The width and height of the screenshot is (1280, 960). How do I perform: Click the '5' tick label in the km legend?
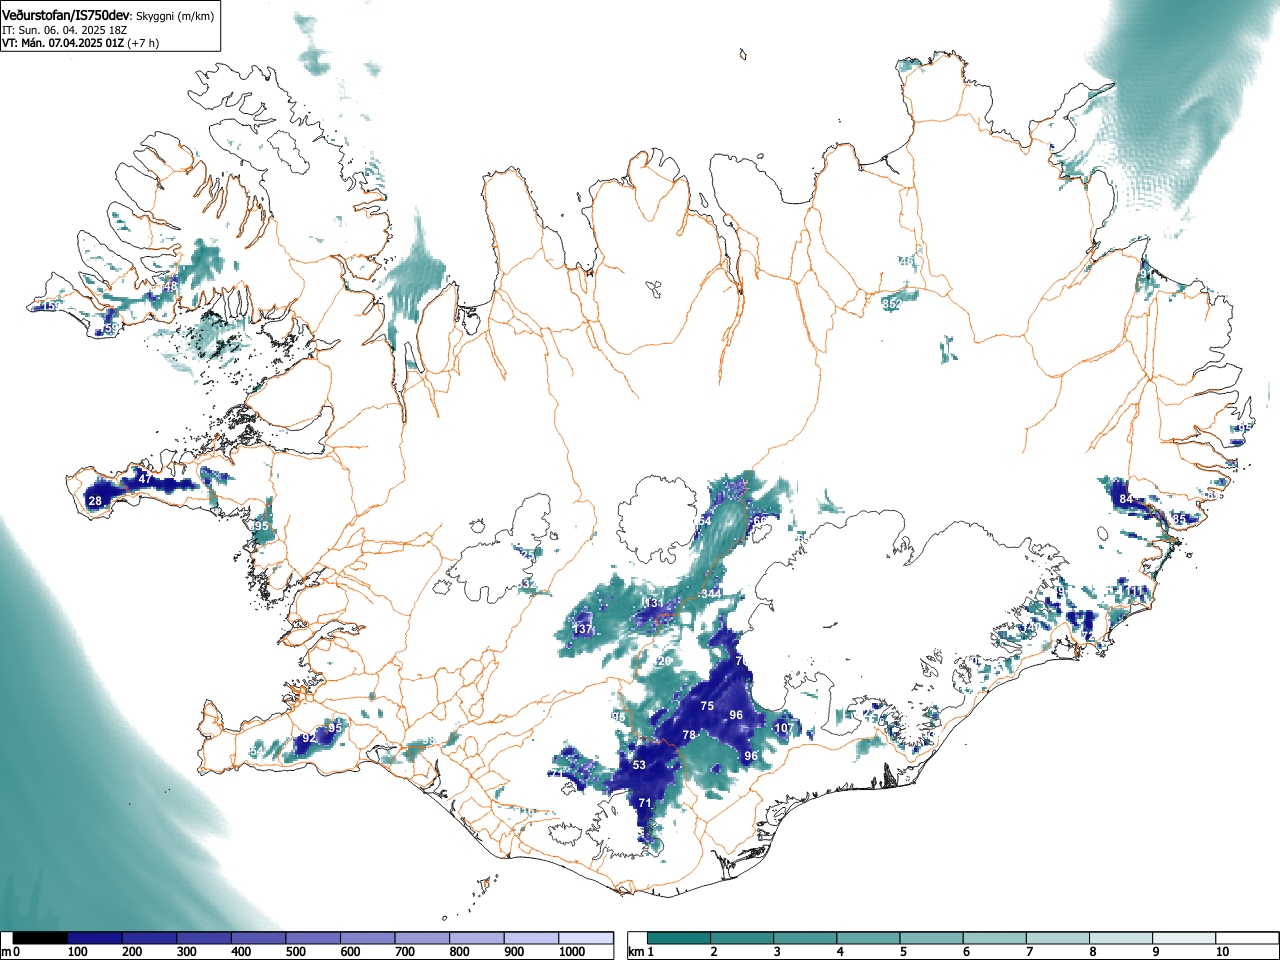coord(903,952)
